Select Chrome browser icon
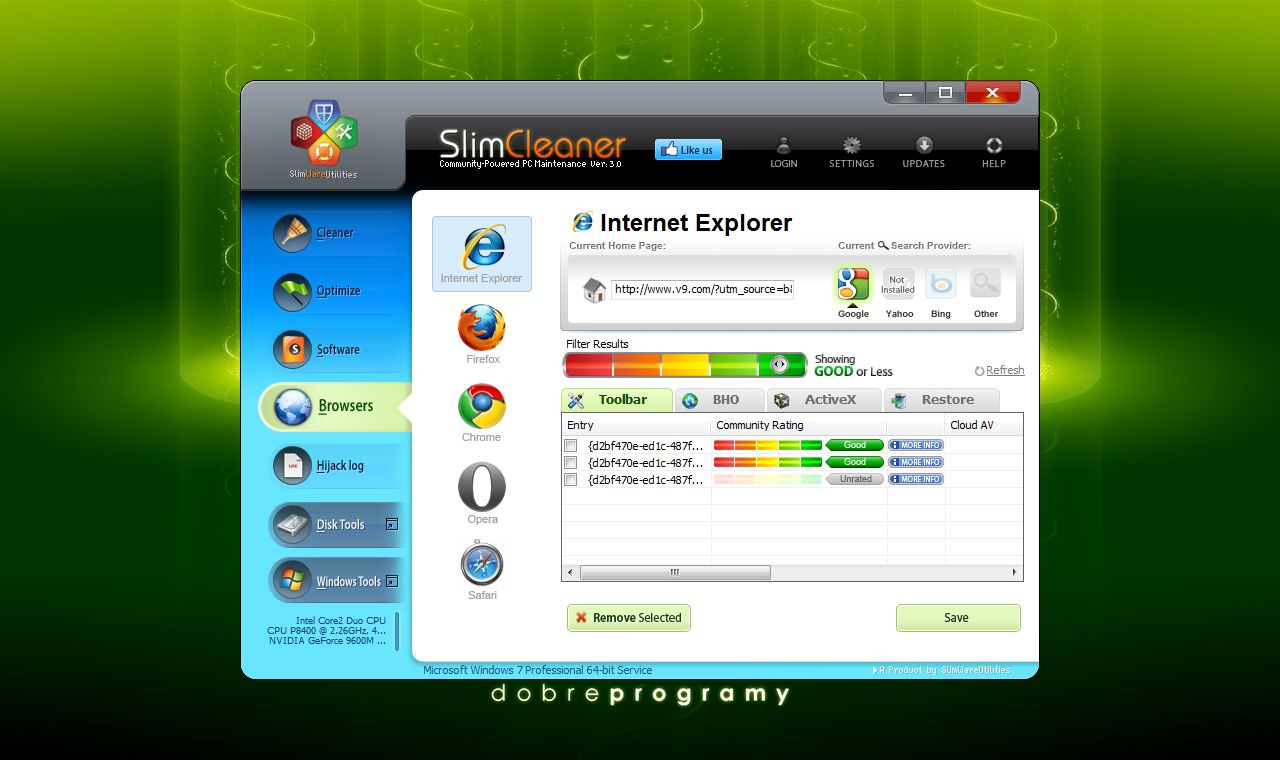 pyautogui.click(x=482, y=412)
